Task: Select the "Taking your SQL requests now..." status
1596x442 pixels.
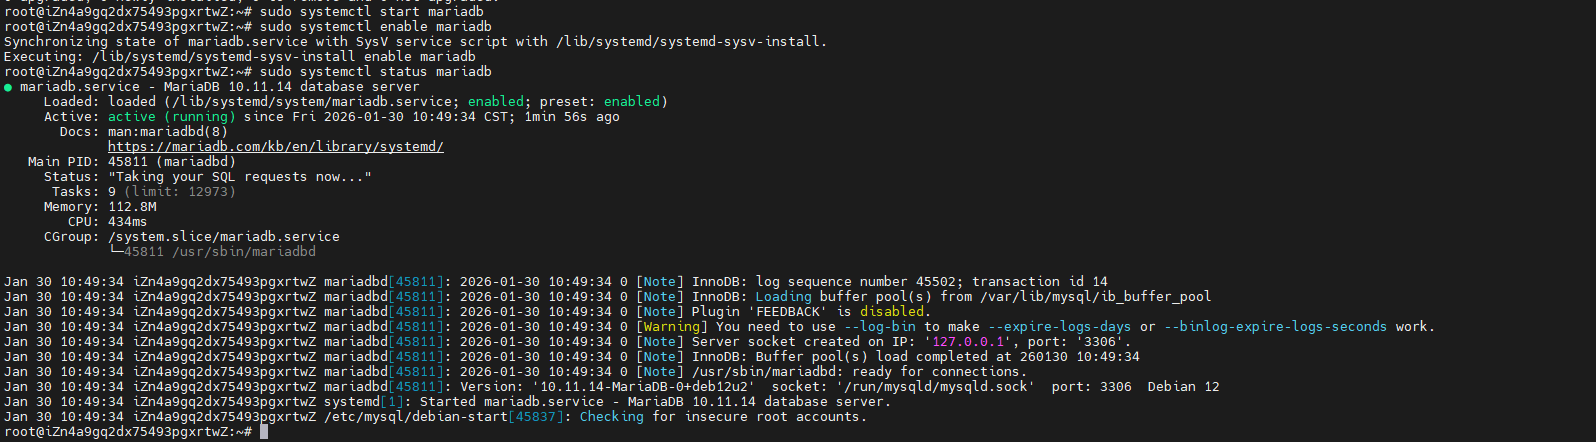Action: pos(239,177)
